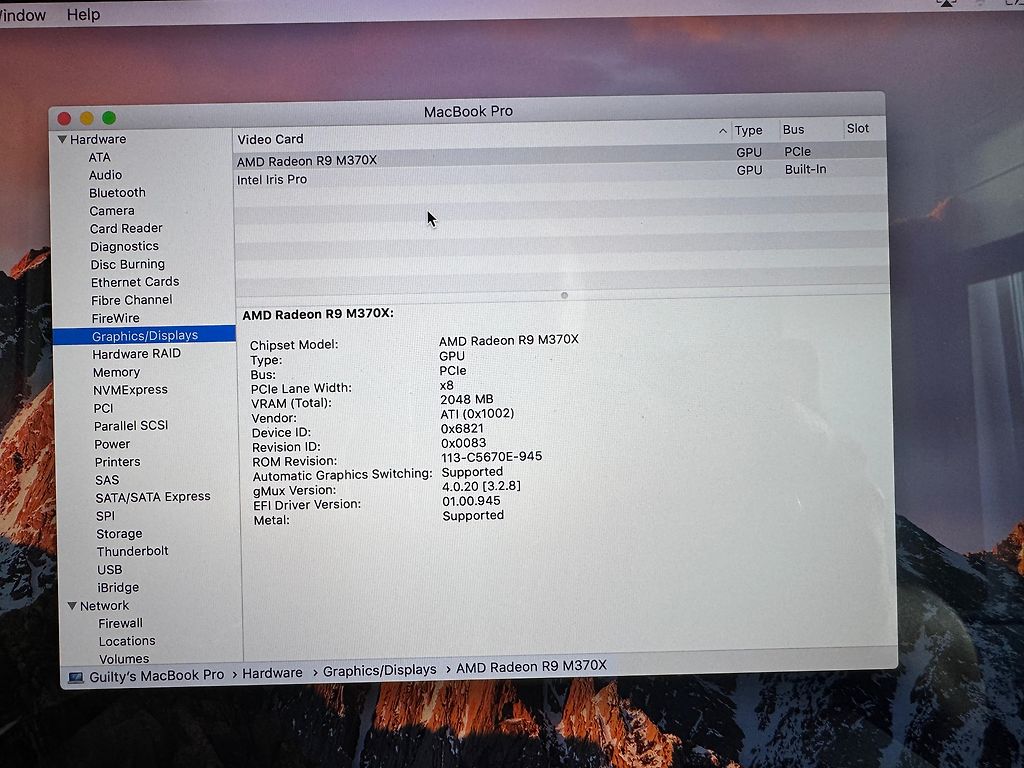The image size is (1024, 768).
Task: Collapse the Hardware section triangle
Action: 63,139
